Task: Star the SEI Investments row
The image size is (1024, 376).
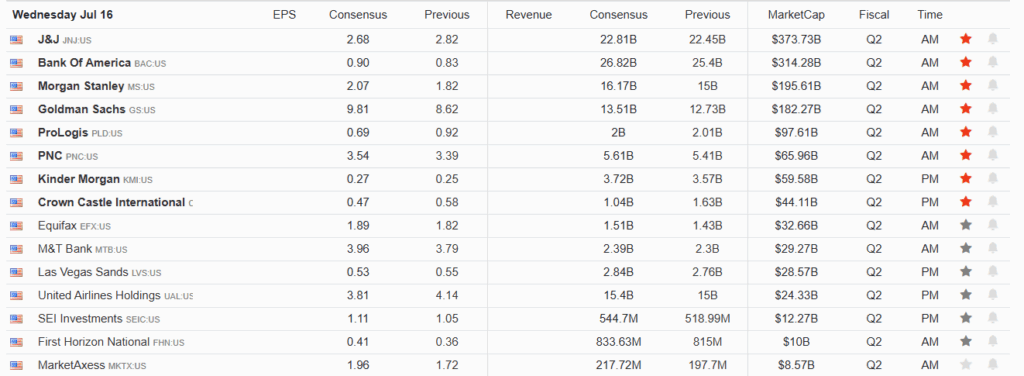Action: point(966,319)
